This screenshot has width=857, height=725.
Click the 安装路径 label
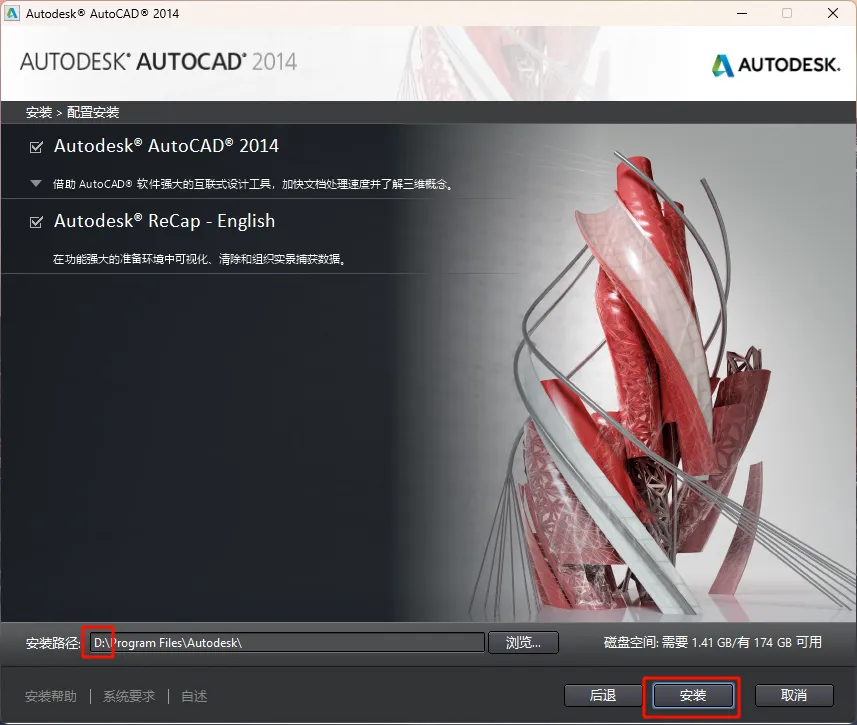[53, 643]
